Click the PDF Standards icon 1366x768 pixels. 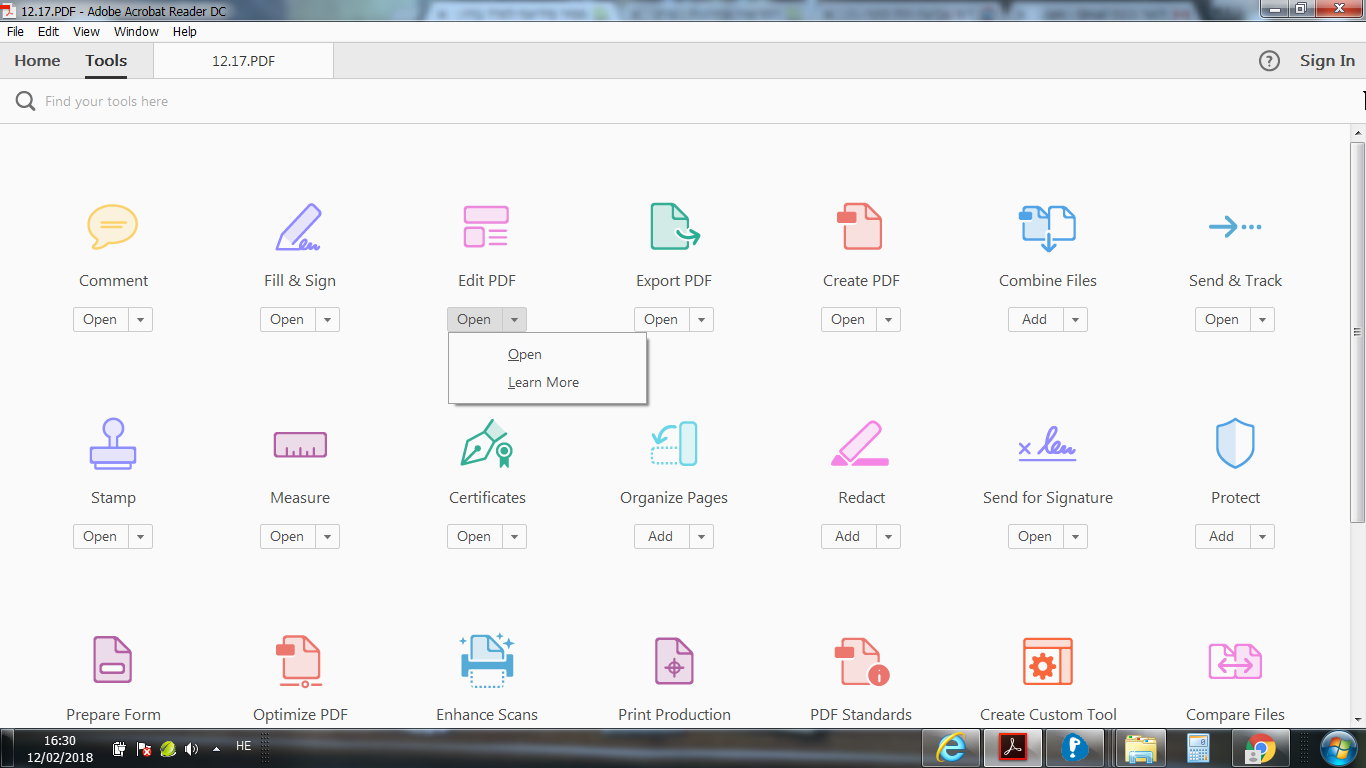862,662
